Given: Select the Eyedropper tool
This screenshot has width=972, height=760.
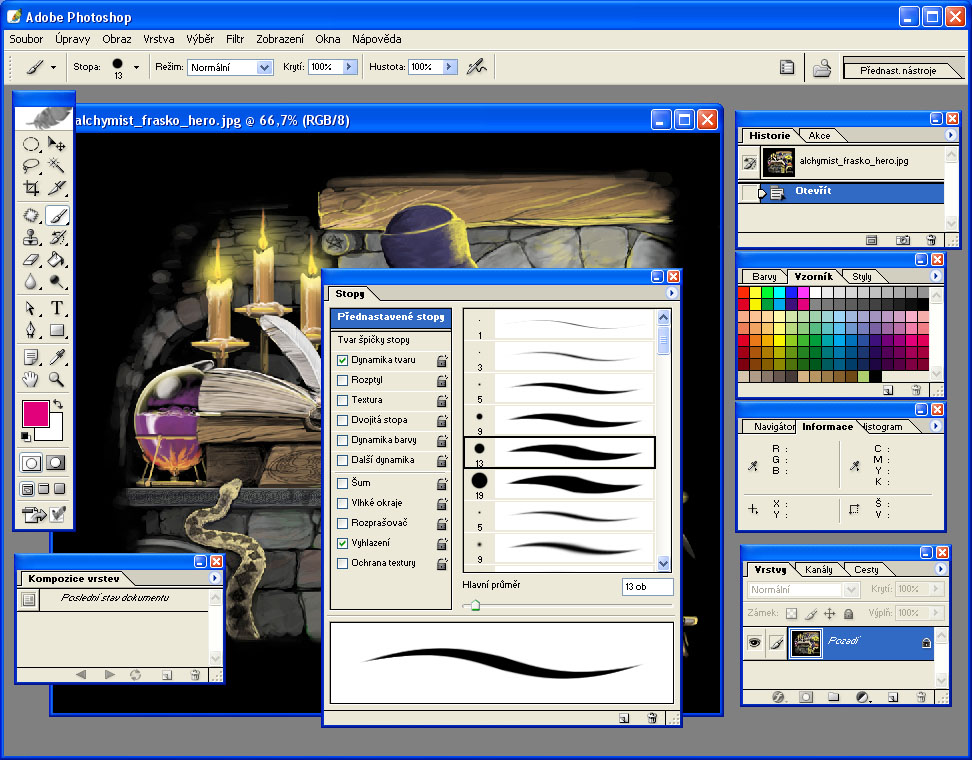Looking at the screenshot, I should point(57,357).
